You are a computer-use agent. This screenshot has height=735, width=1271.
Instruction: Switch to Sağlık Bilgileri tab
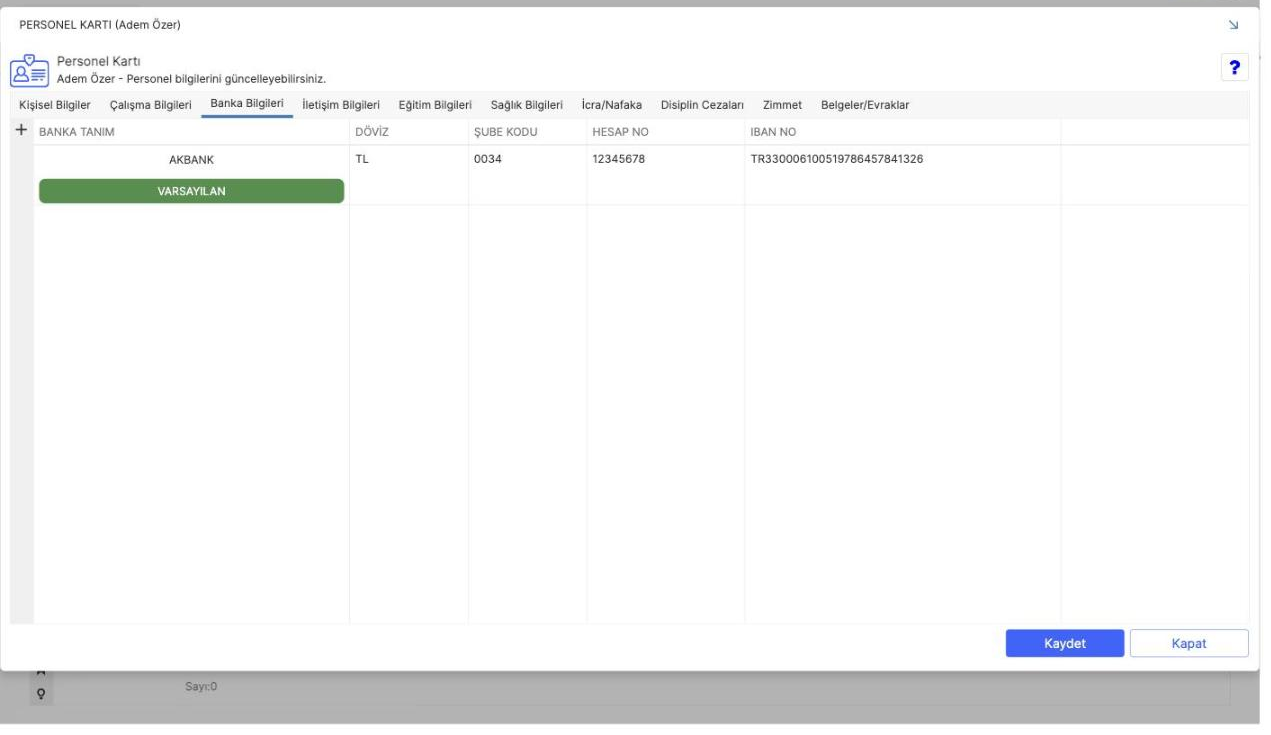527,106
